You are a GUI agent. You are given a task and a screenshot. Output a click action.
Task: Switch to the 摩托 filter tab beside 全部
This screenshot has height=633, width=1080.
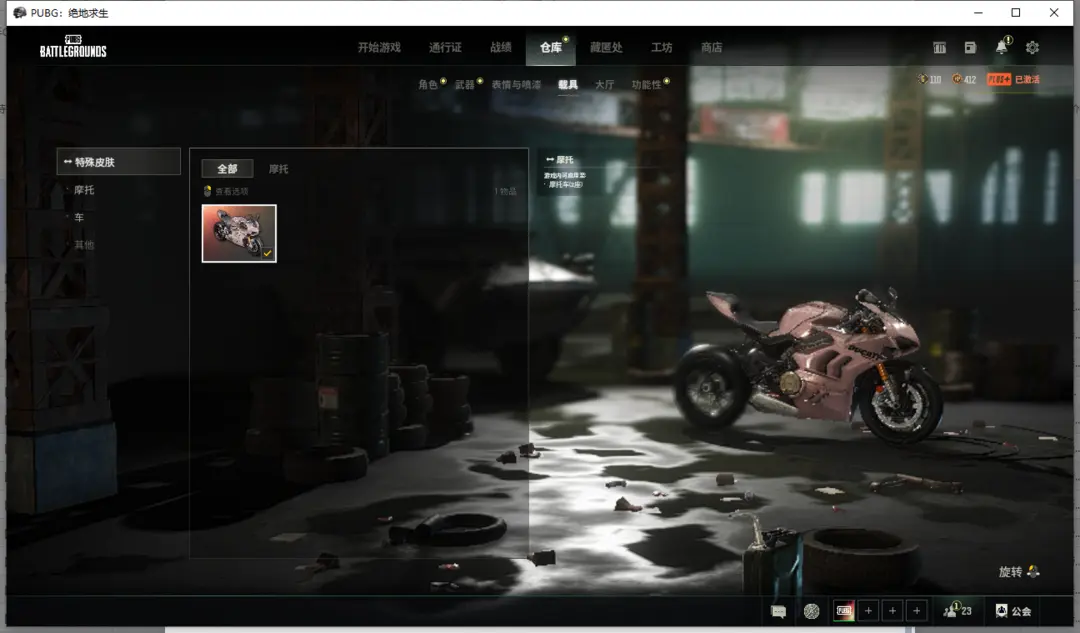pos(278,169)
